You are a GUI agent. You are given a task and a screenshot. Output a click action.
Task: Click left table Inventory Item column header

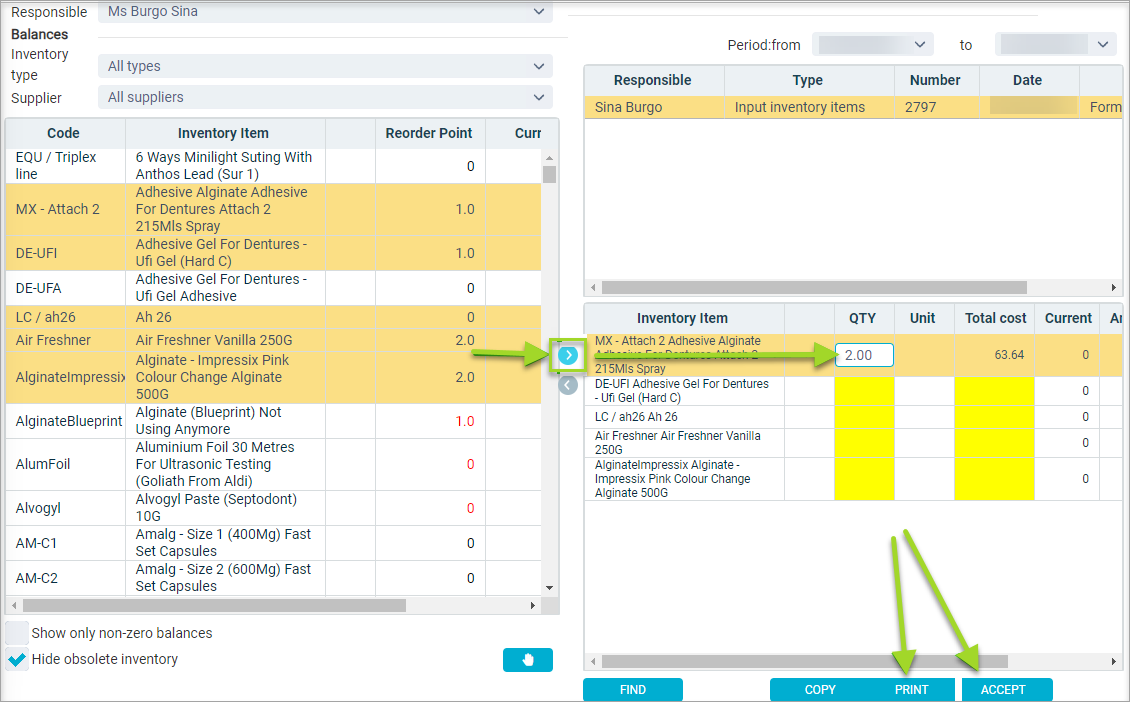point(223,133)
